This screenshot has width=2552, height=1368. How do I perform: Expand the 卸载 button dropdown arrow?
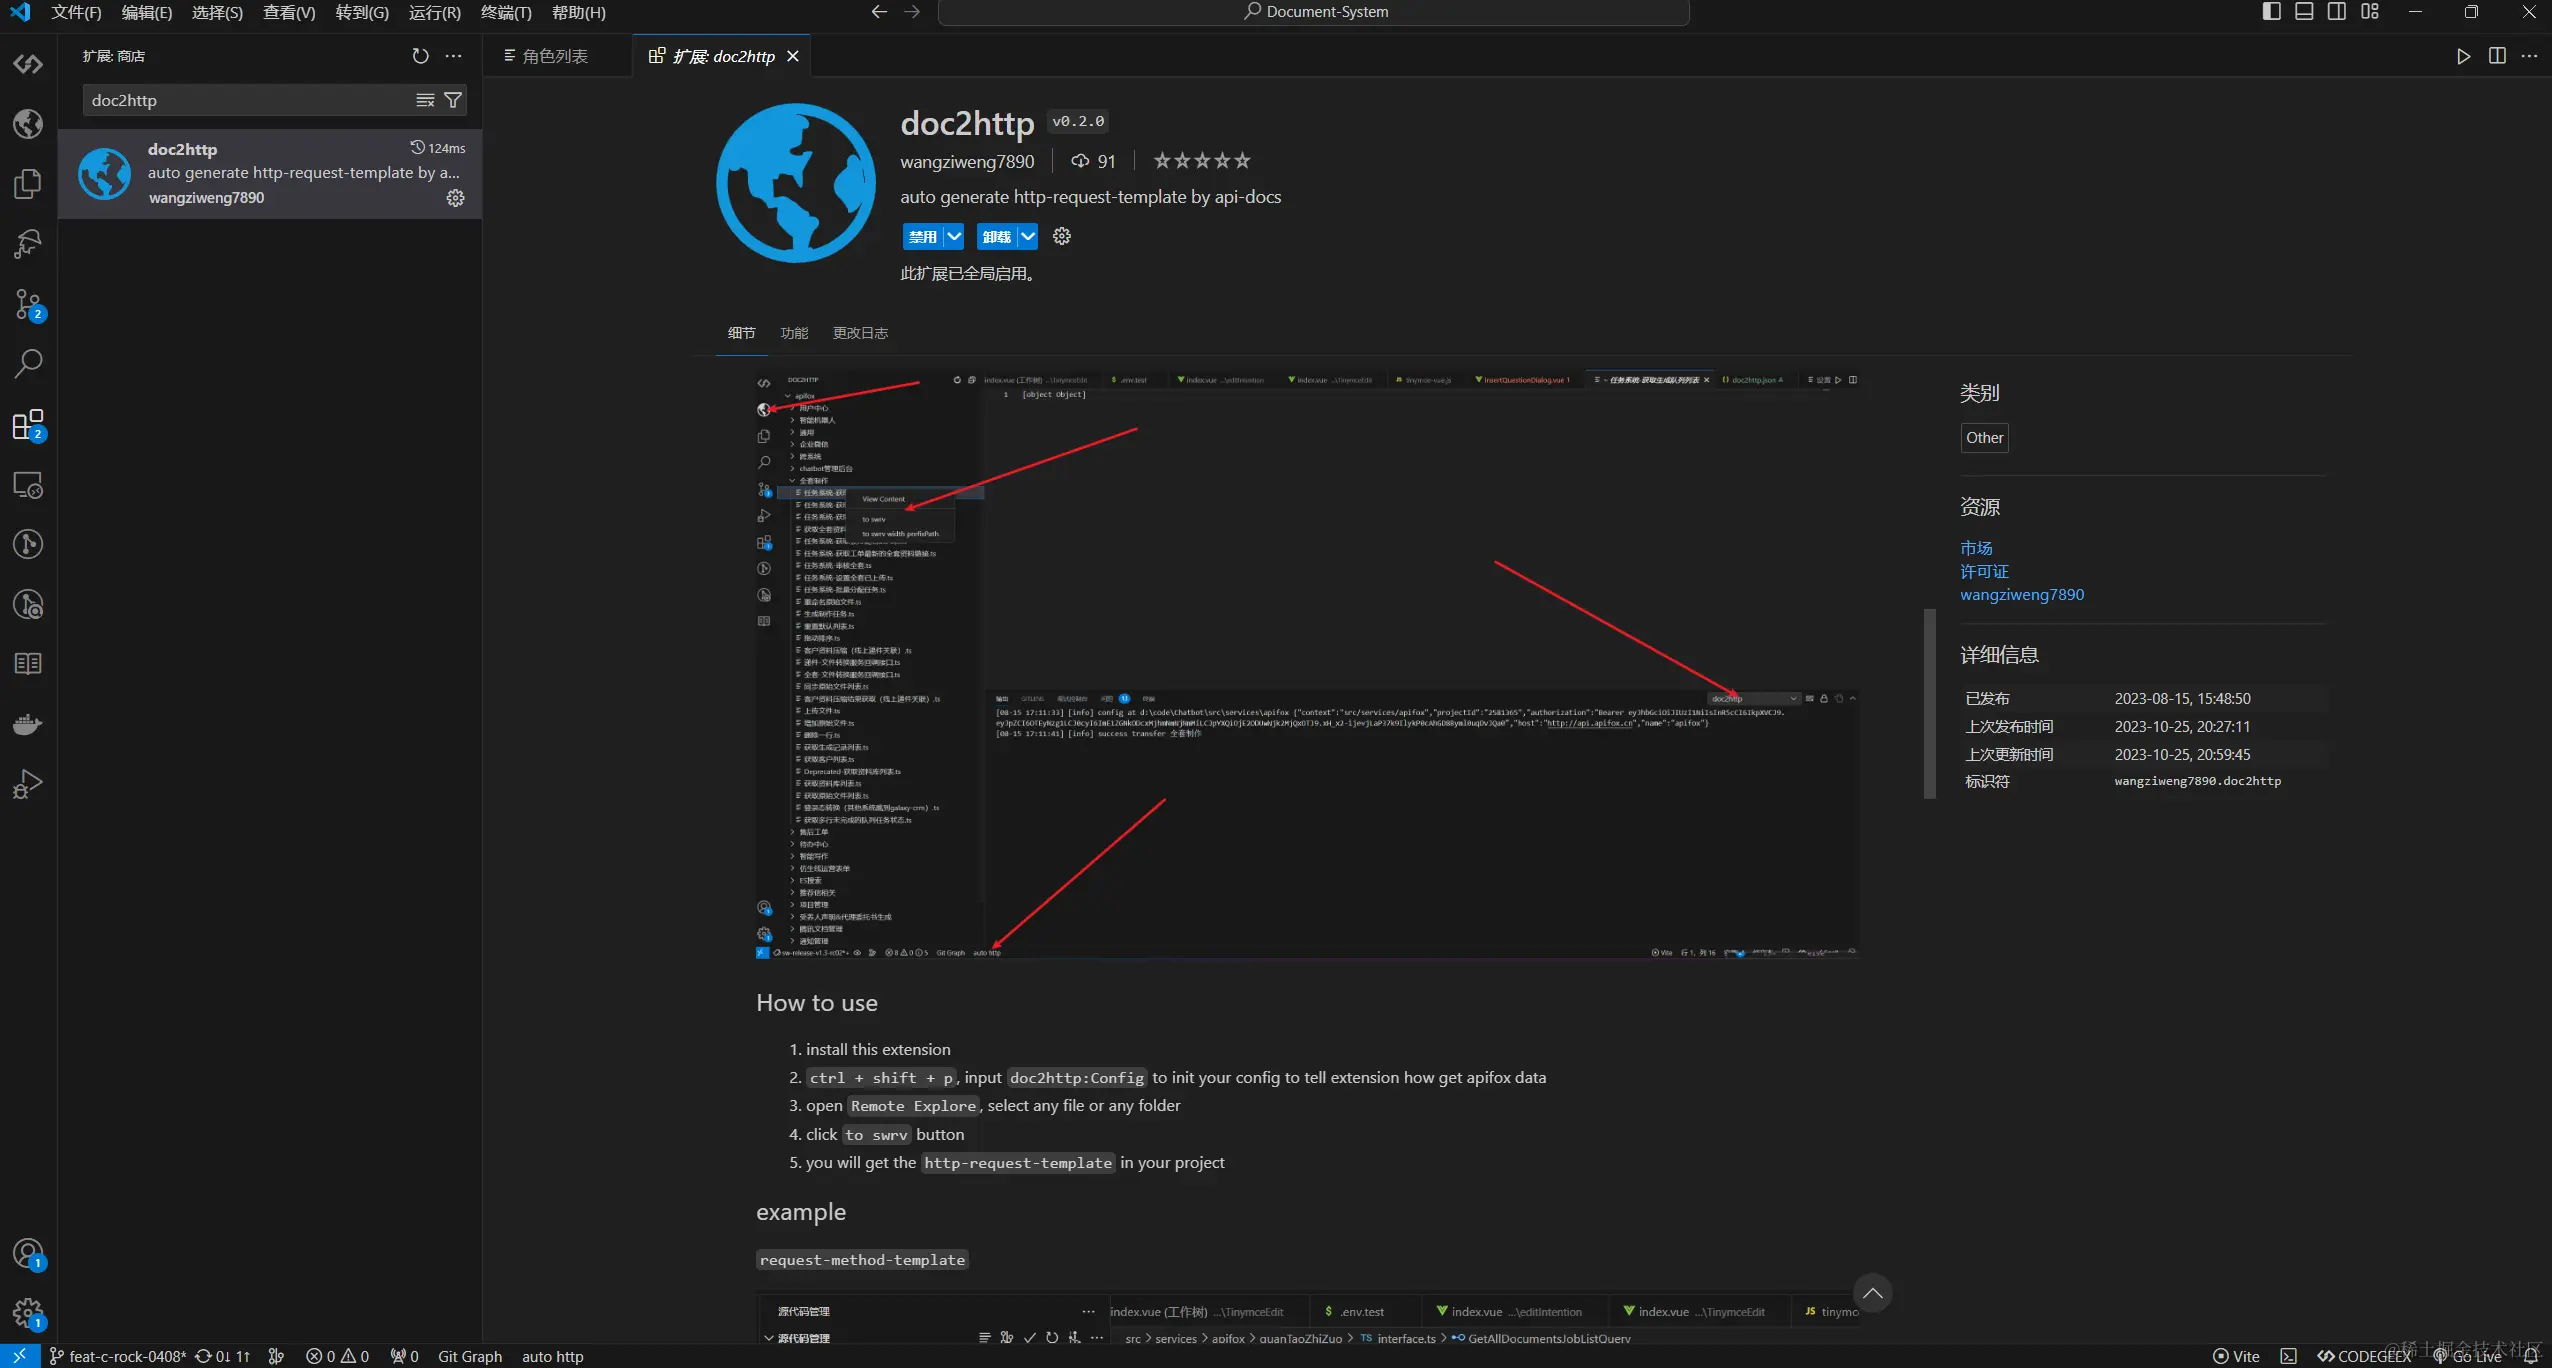[x=1028, y=237]
